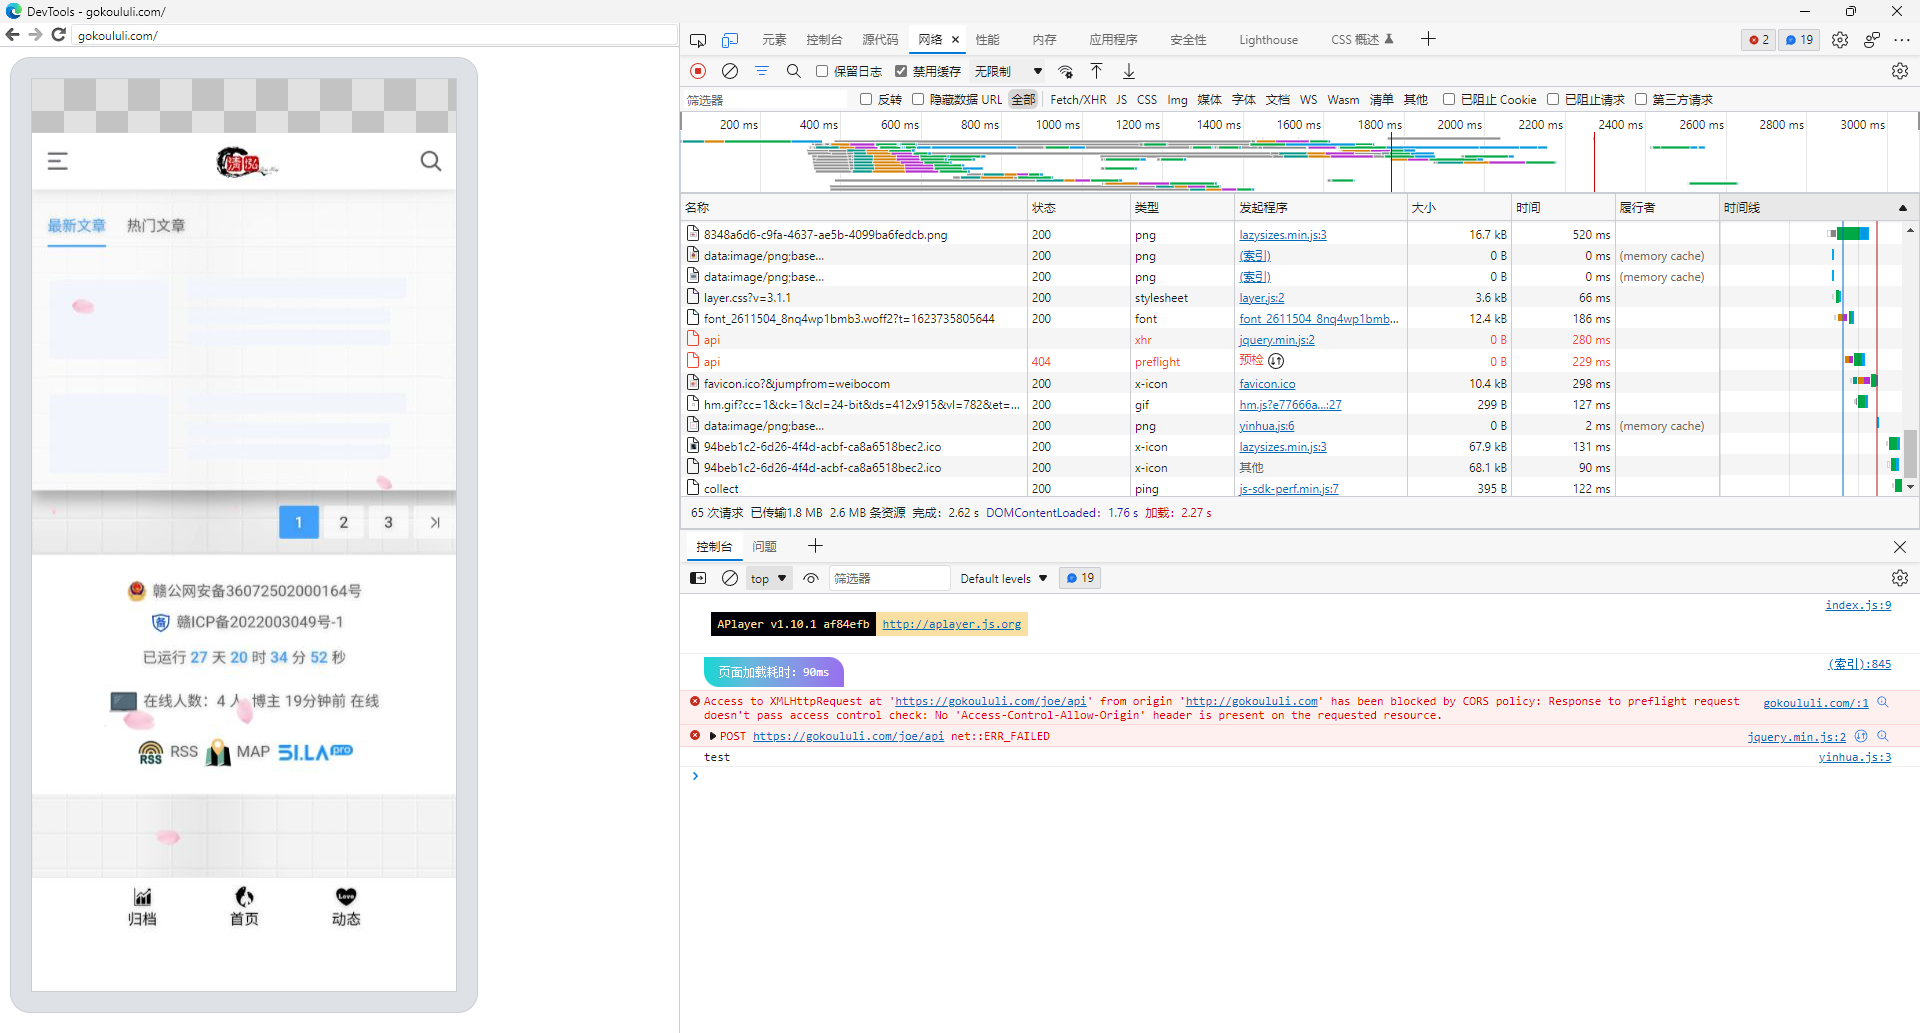Open network conditions wifi icon
This screenshot has height=1033, width=1920.
pos(1066,71)
